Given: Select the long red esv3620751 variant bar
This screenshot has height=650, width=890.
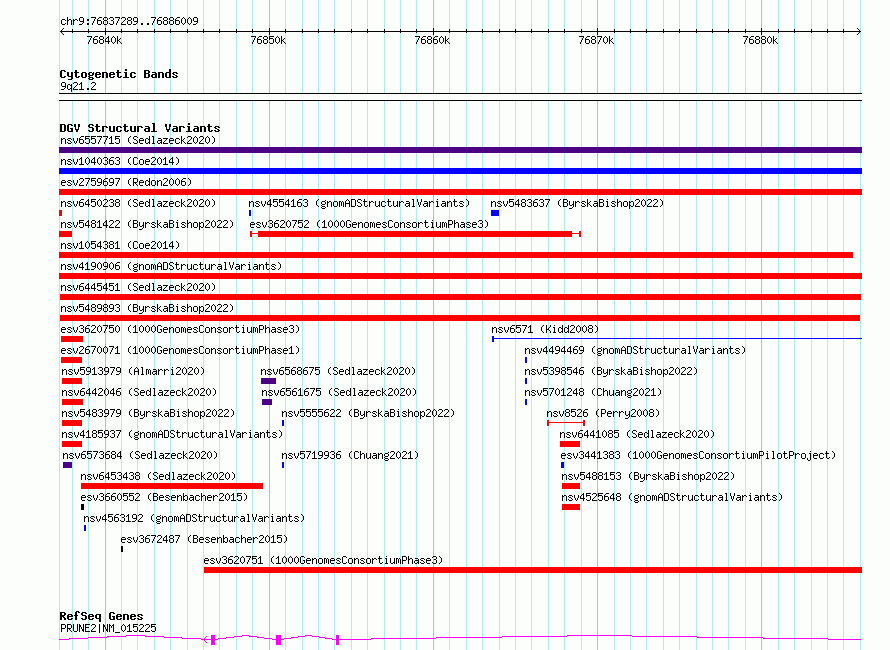Looking at the screenshot, I should point(533,570).
